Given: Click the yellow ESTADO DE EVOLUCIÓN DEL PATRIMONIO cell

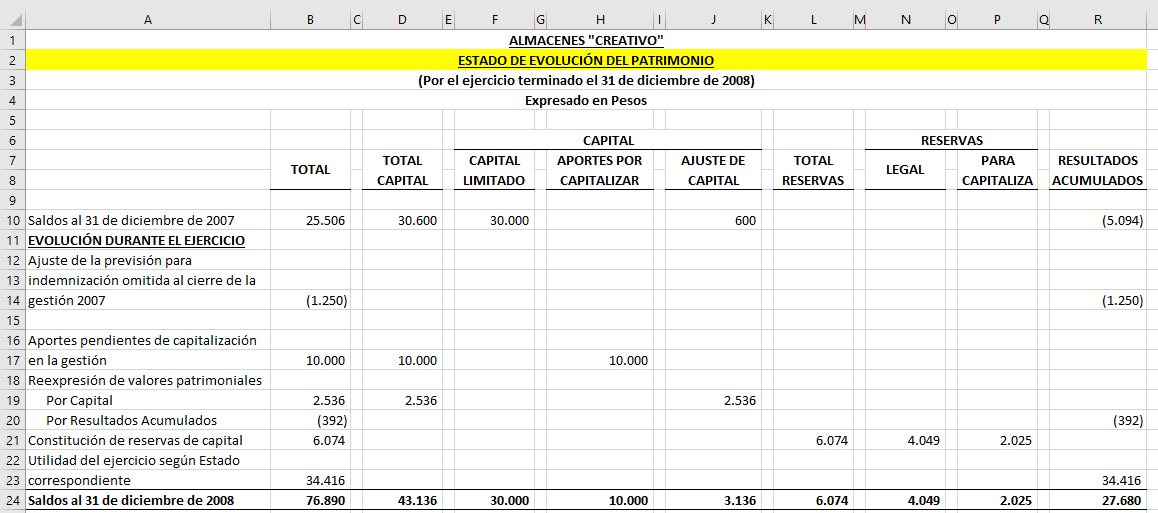Looking at the screenshot, I should [x=586, y=61].
